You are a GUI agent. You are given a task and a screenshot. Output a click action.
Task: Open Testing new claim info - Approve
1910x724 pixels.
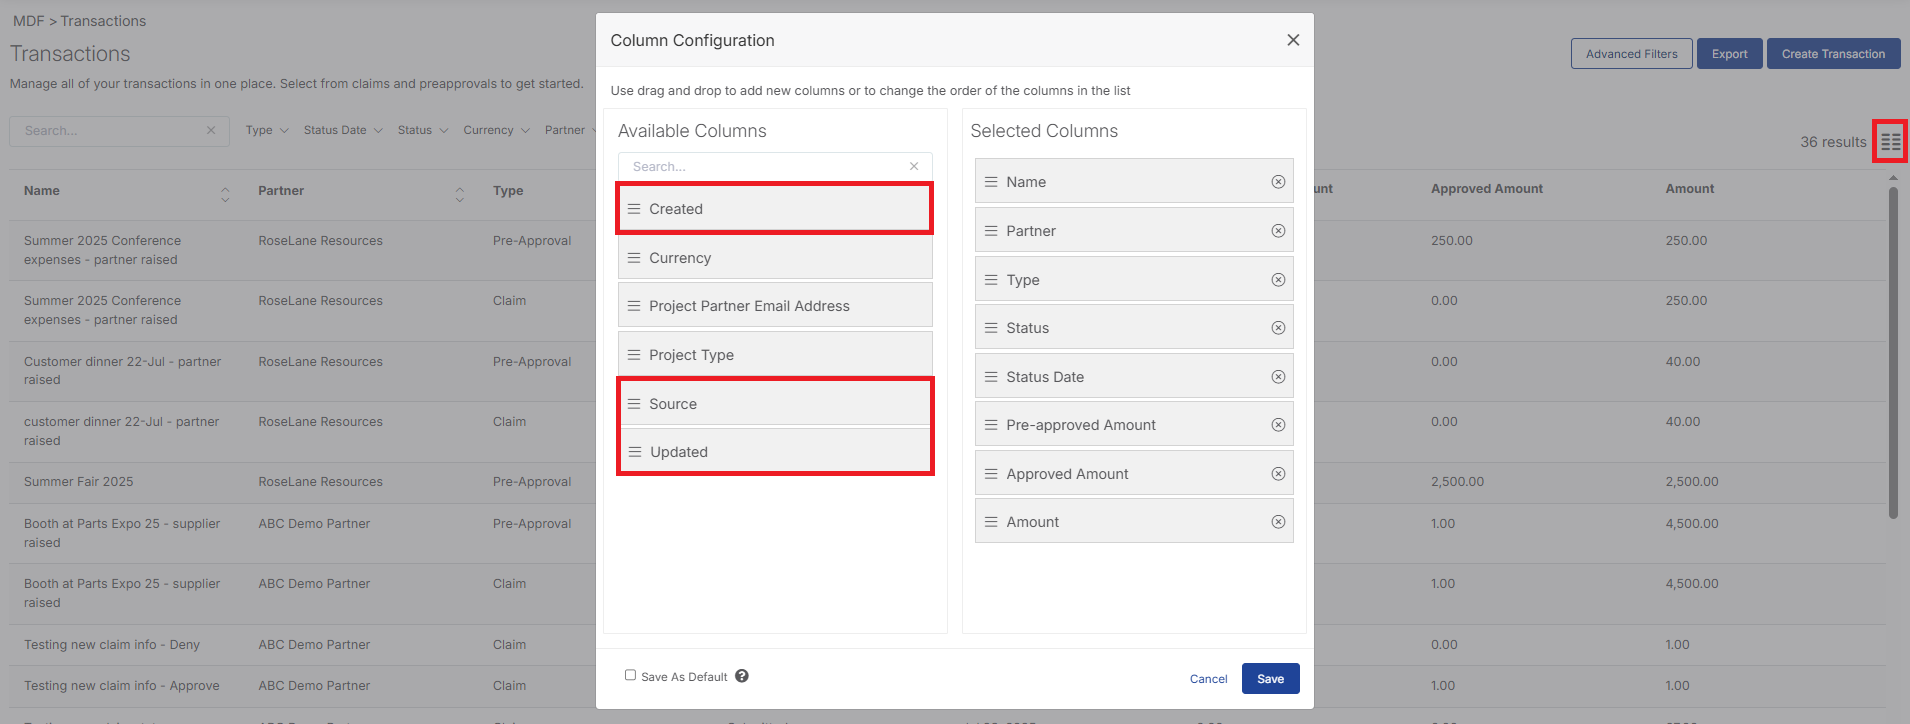pyautogui.click(x=122, y=686)
